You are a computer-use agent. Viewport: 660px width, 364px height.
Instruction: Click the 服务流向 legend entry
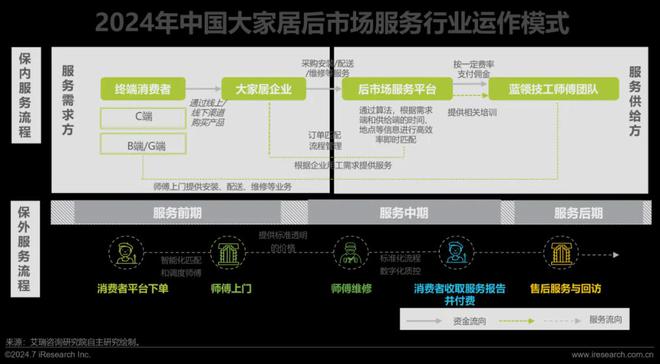click(605, 320)
